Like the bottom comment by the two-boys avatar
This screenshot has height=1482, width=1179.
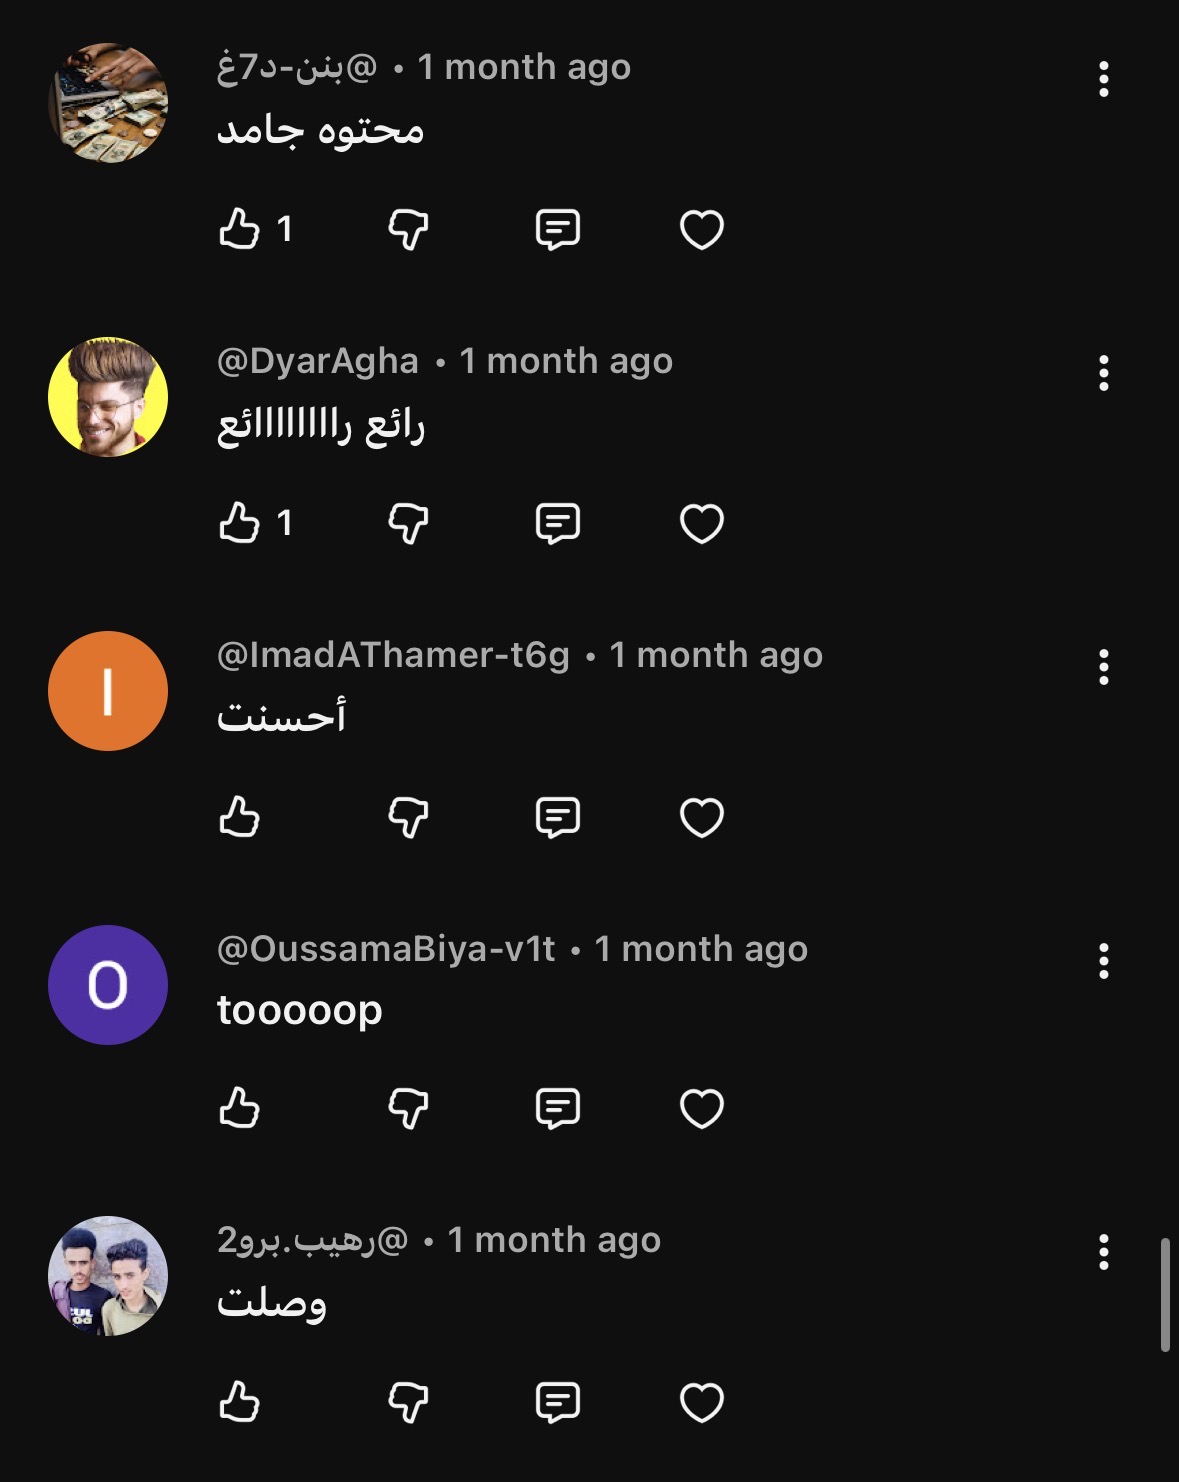point(240,1402)
